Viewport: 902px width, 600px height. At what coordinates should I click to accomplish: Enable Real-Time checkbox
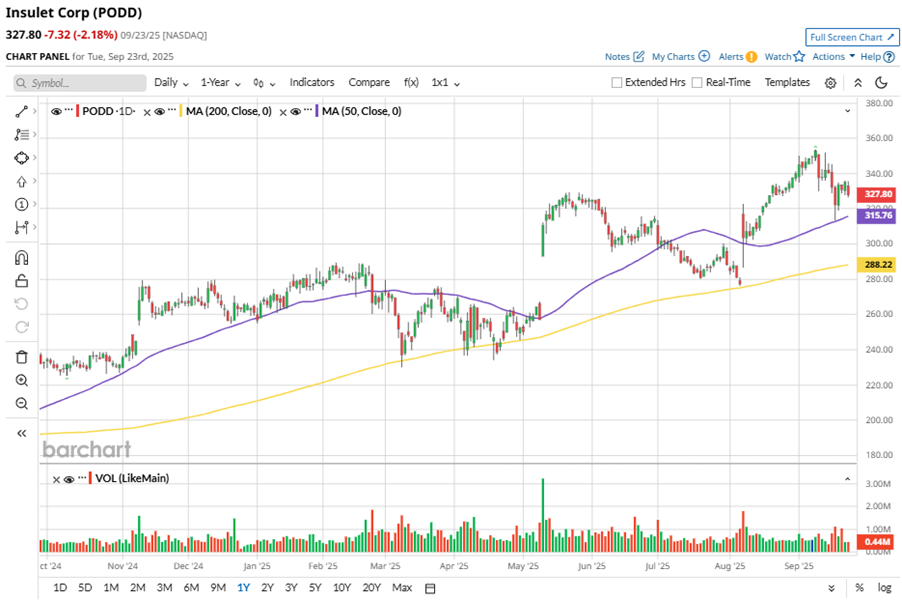[x=697, y=83]
